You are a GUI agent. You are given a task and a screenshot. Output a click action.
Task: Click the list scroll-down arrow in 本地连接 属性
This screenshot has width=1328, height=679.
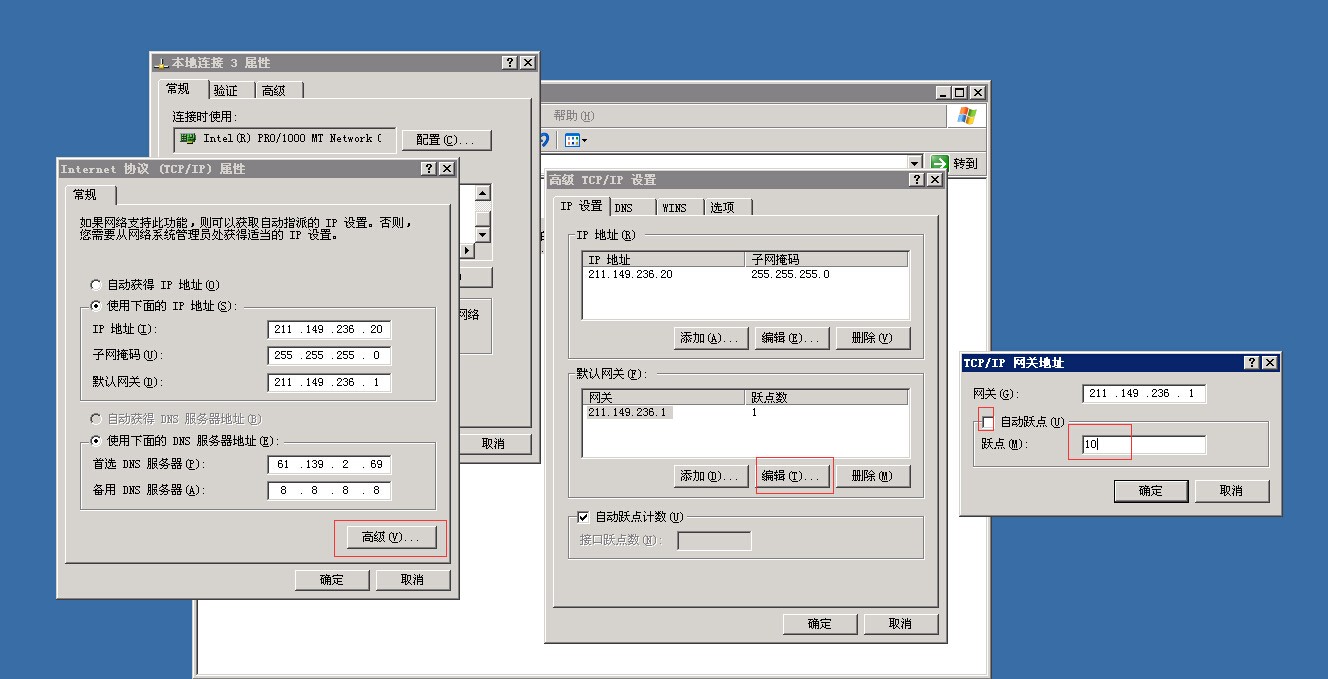[x=482, y=234]
